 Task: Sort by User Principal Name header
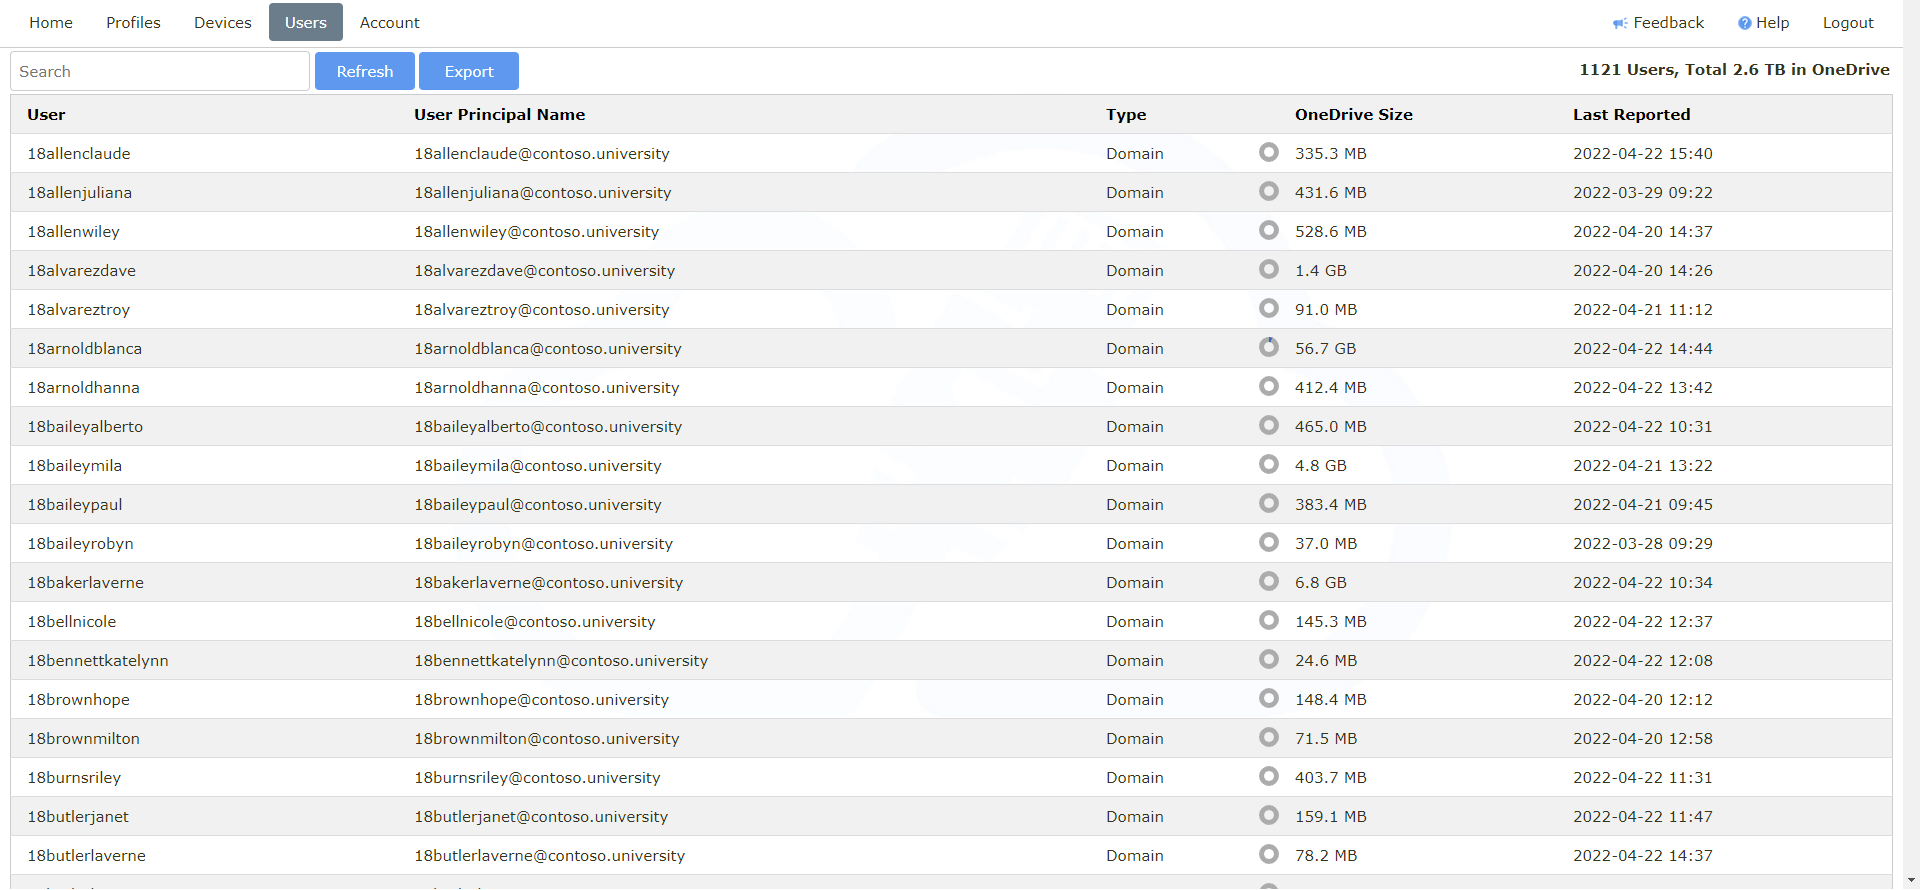[499, 114]
